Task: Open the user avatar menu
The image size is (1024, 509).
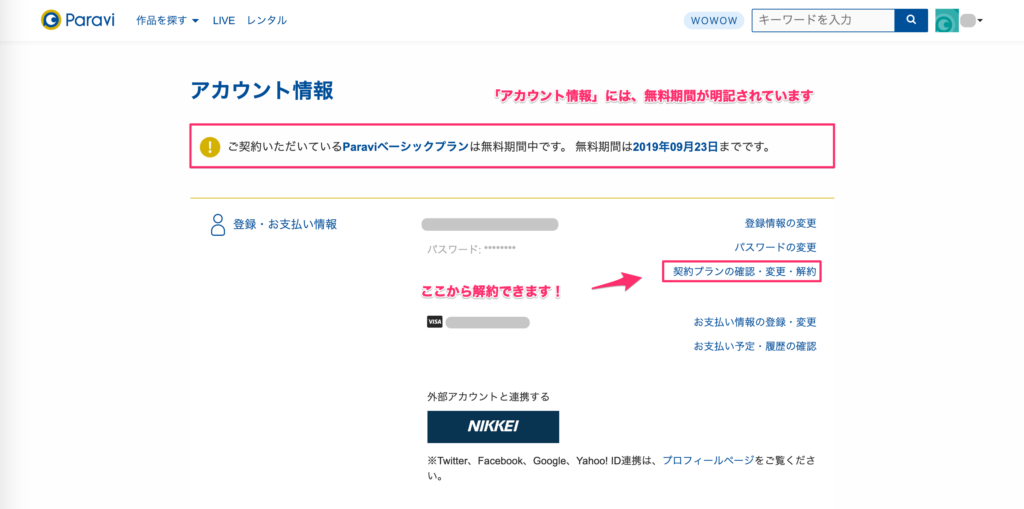Action: (947, 21)
